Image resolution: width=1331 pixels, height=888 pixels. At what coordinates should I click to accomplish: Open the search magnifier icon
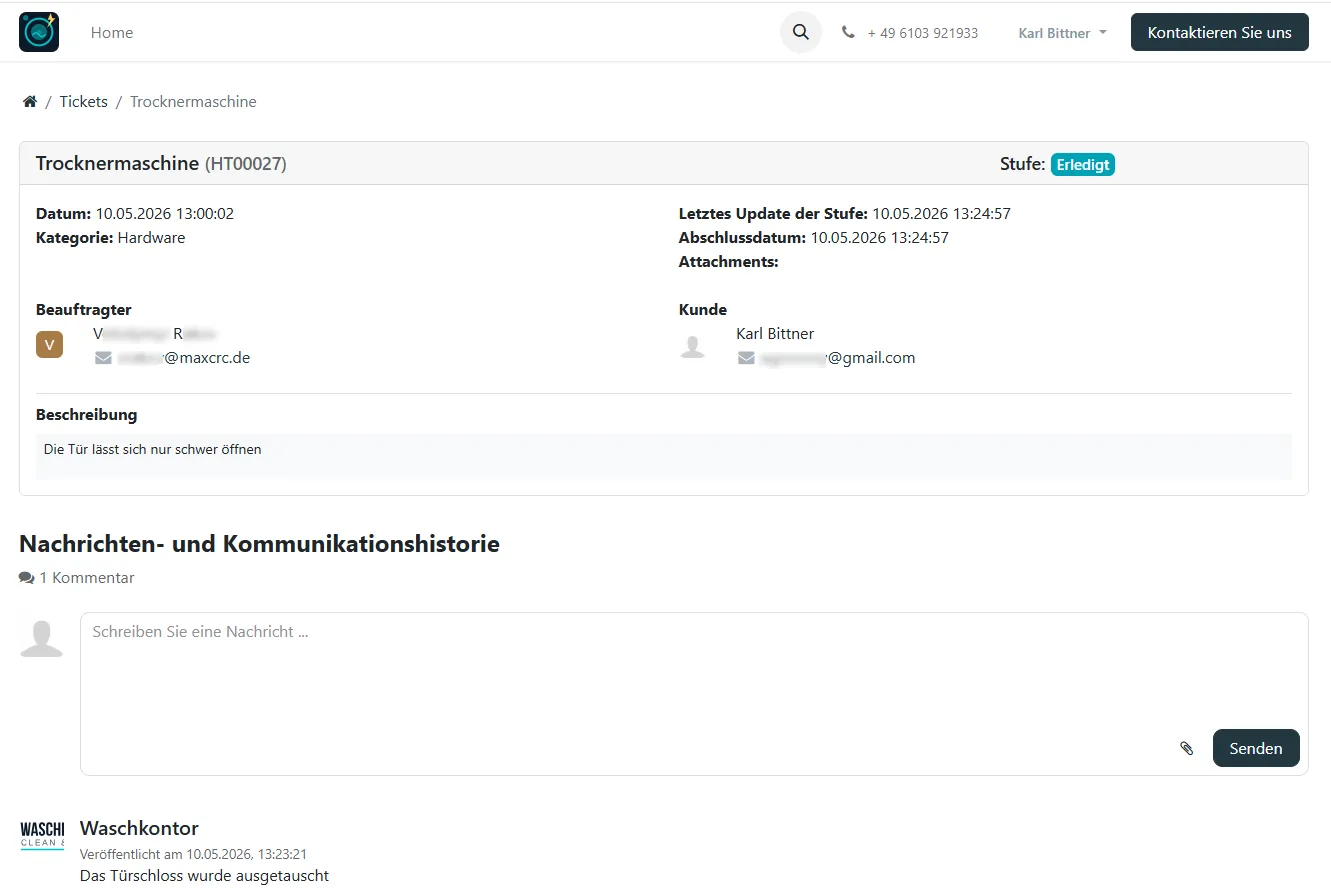click(800, 32)
